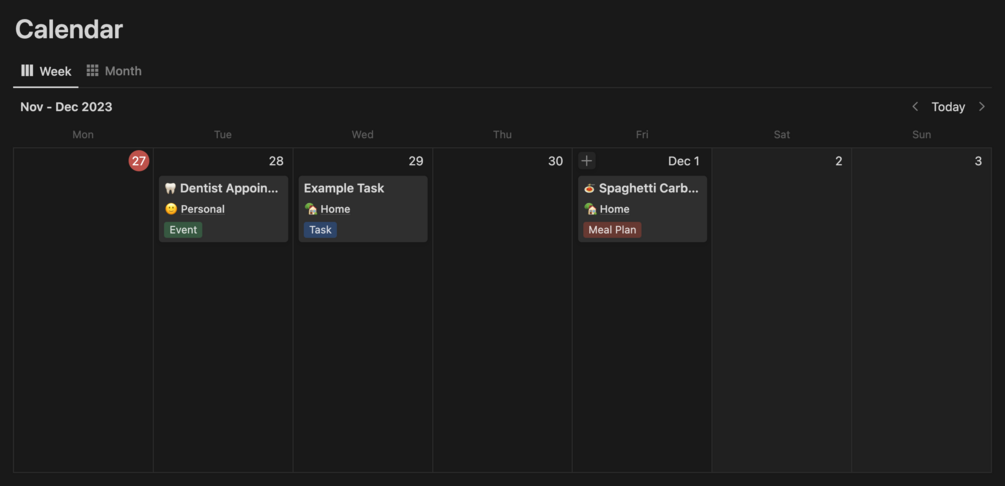Viewport: 1005px width, 486px height.
Task: Click the house icon on Example Task
Action: [311, 209]
